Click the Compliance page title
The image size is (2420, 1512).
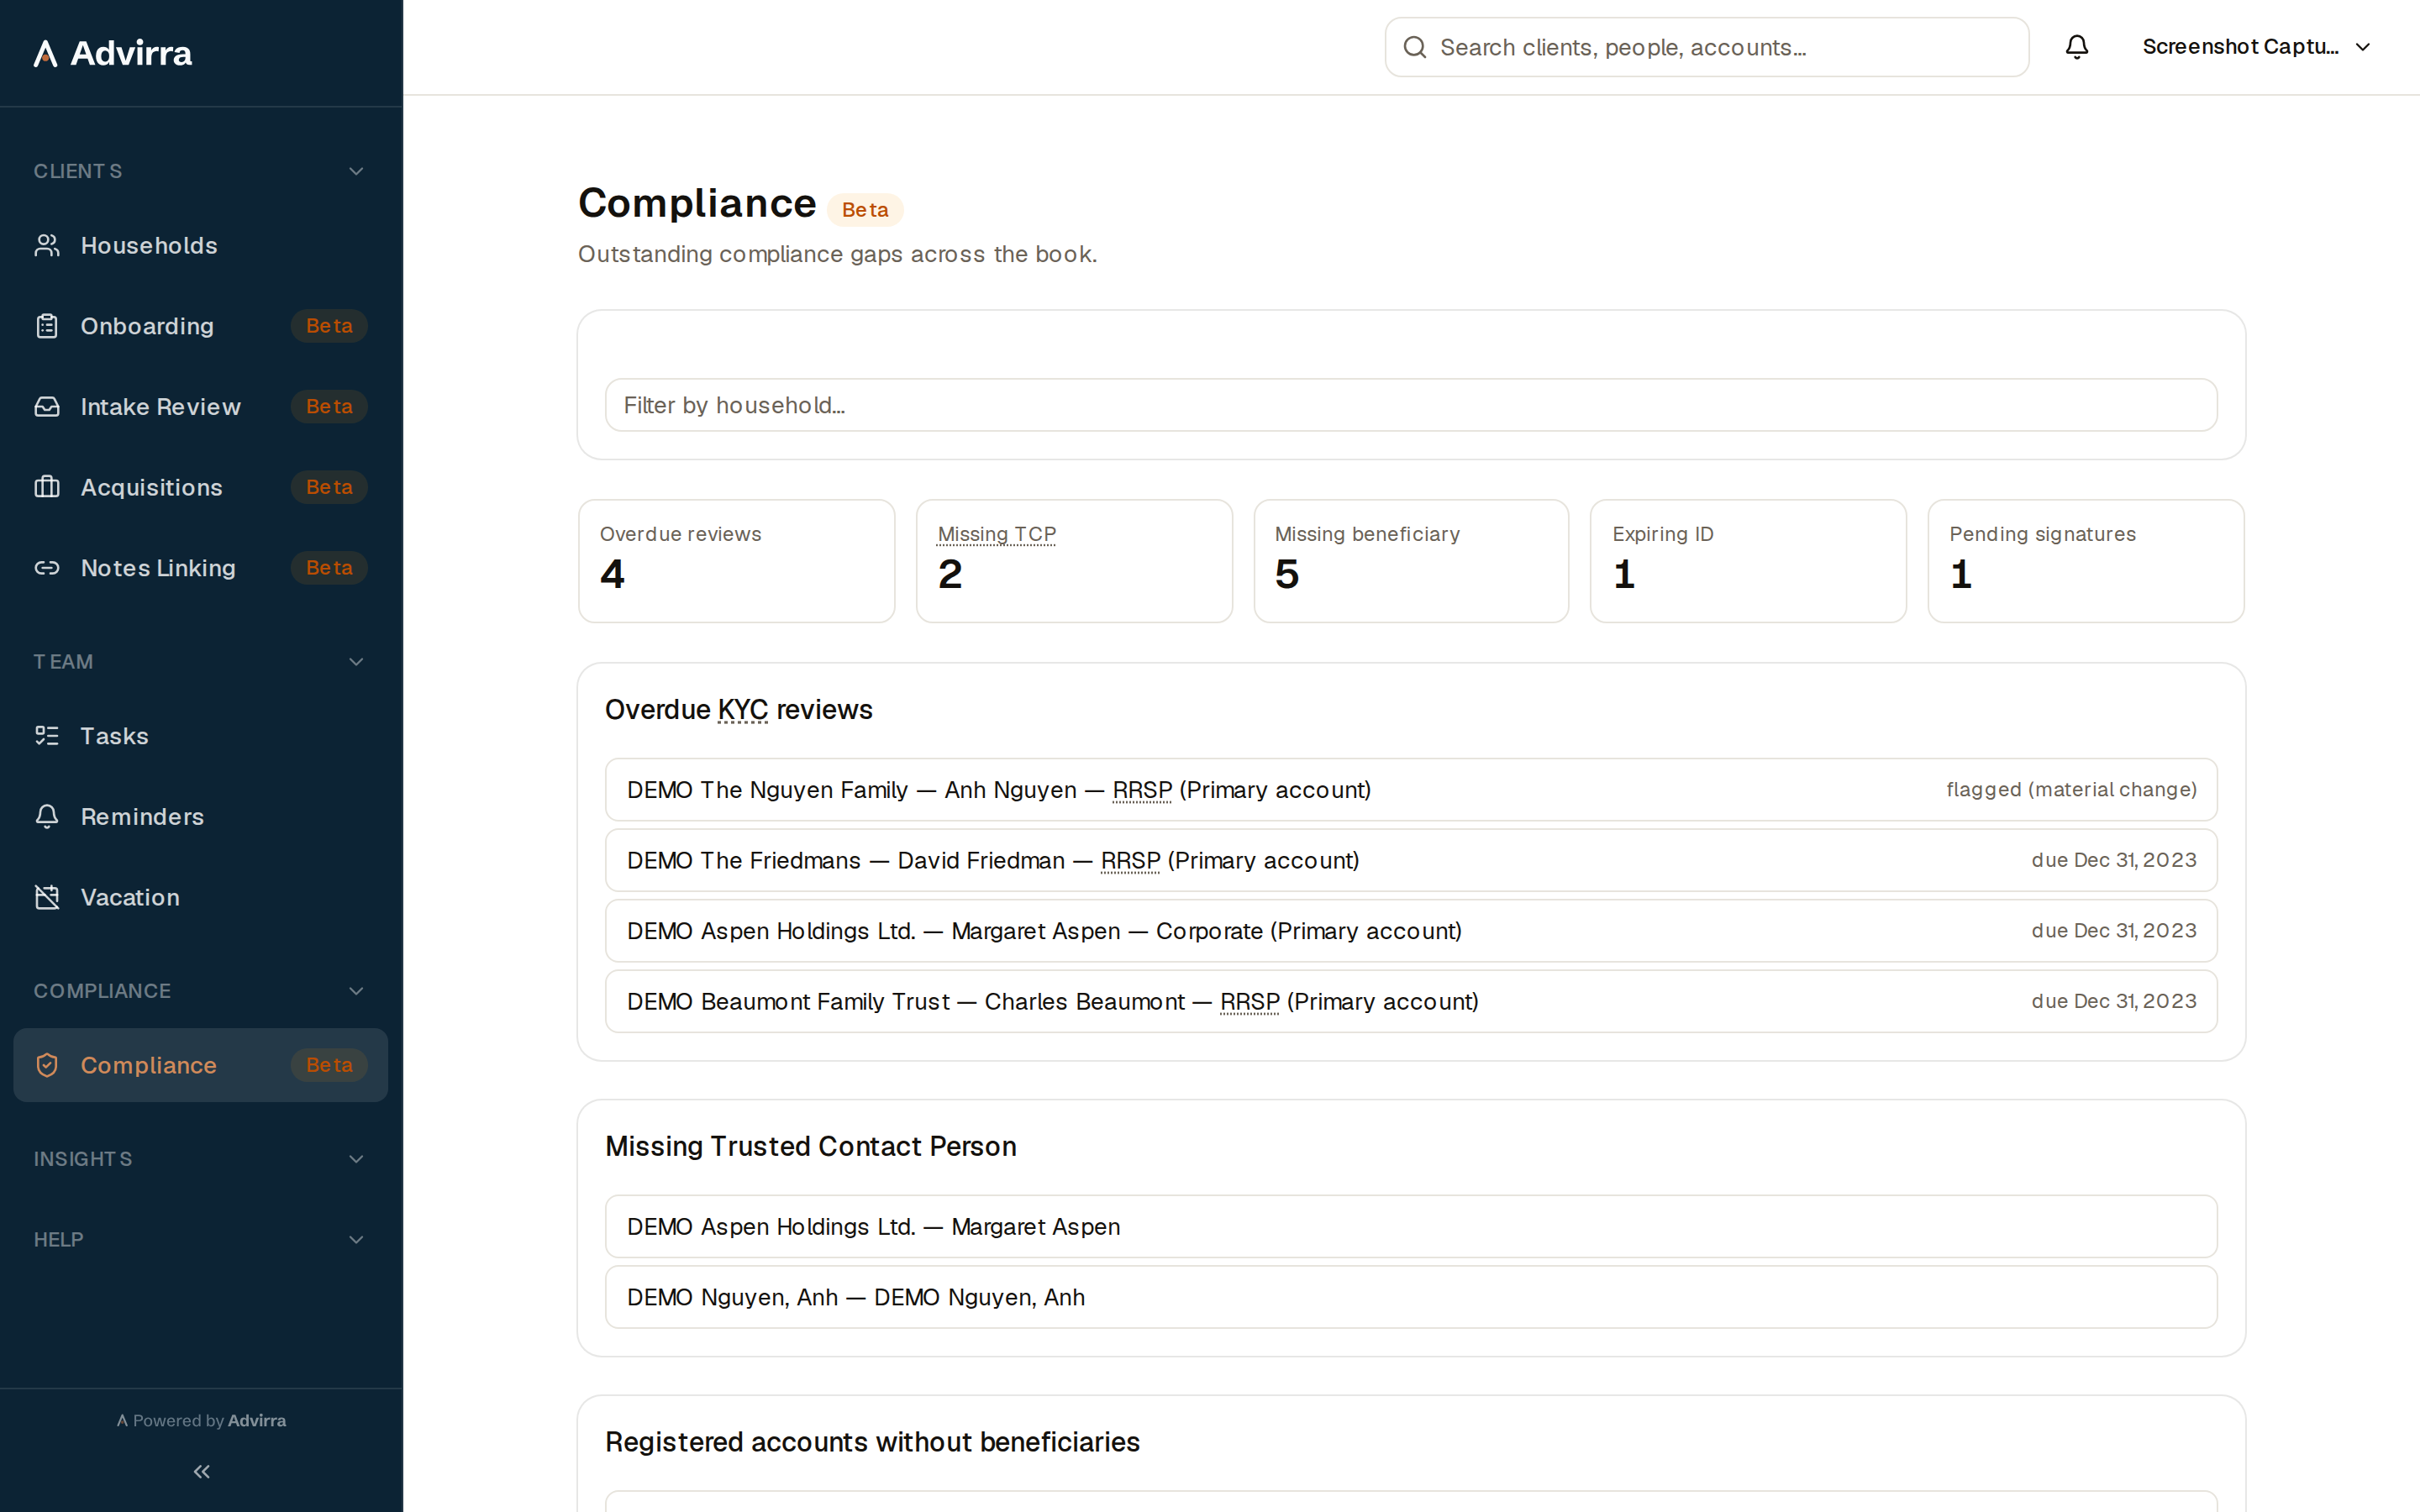point(697,203)
